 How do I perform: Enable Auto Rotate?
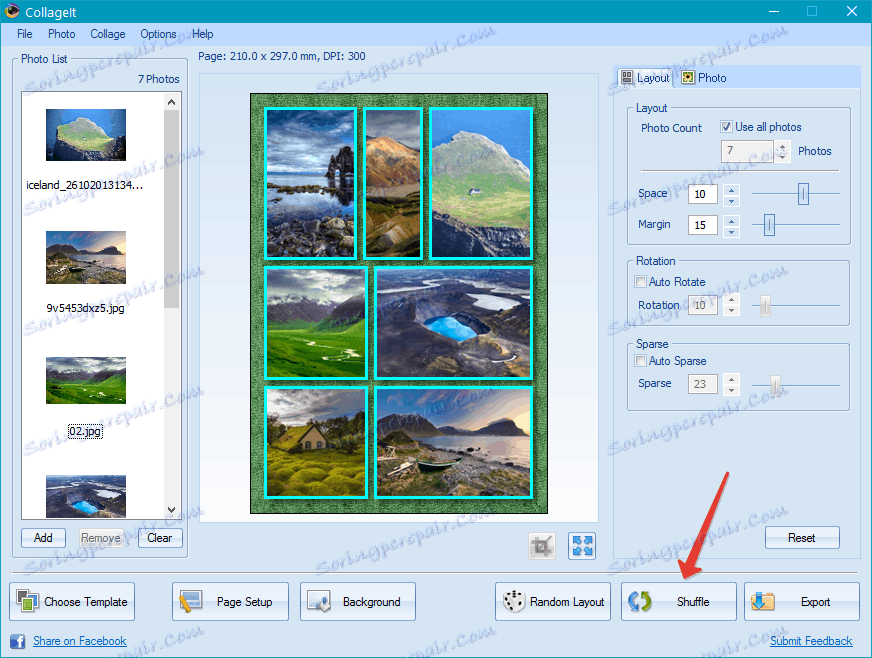641,282
